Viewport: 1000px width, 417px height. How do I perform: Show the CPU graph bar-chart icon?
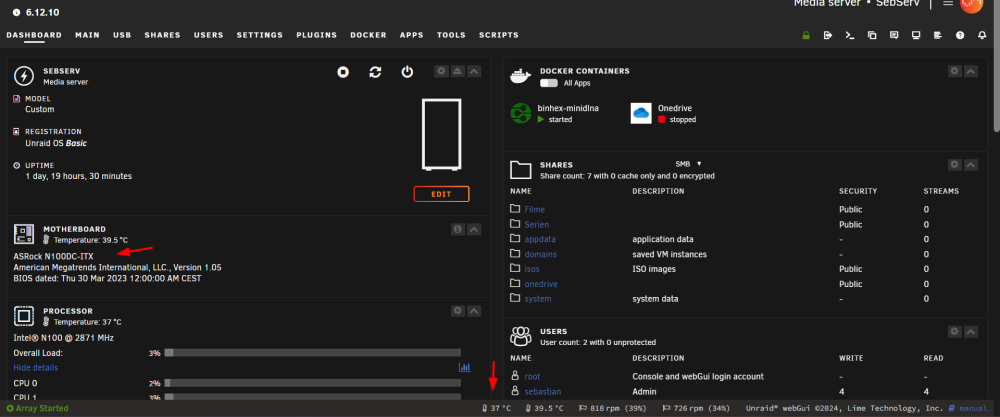pyautogui.click(x=464, y=367)
